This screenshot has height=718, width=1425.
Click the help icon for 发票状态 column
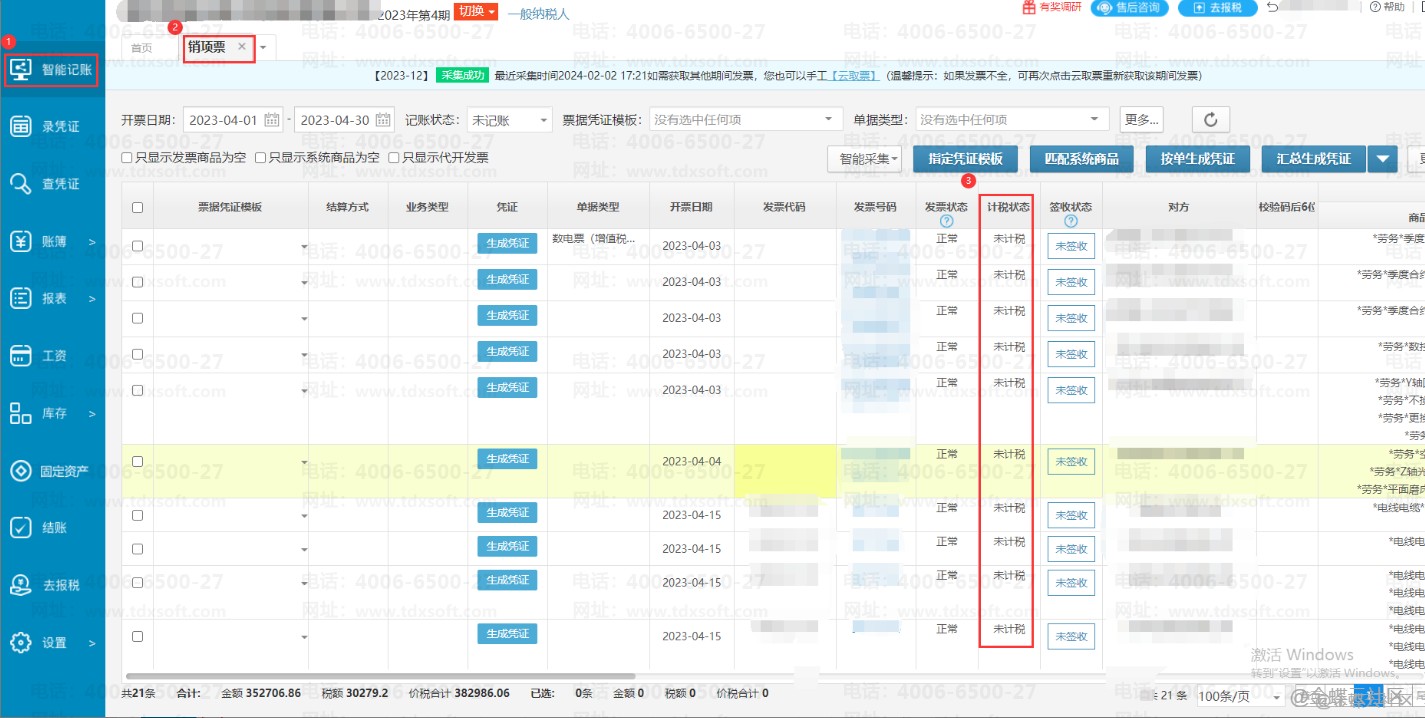(x=946, y=221)
